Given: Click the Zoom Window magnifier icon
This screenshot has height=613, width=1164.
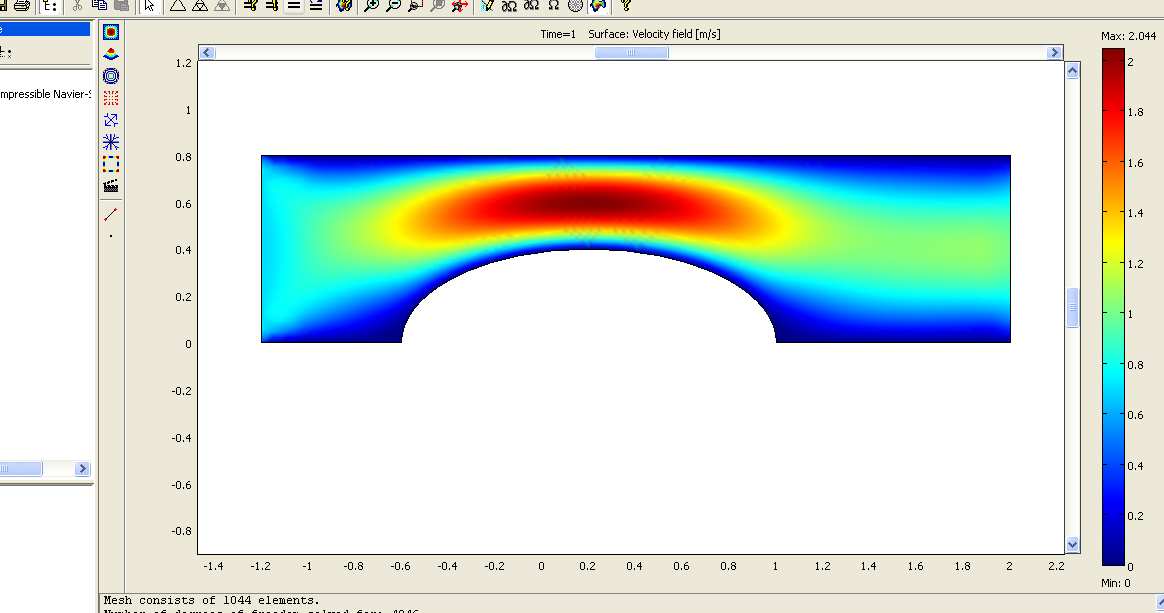Looking at the screenshot, I should tap(416, 6).
